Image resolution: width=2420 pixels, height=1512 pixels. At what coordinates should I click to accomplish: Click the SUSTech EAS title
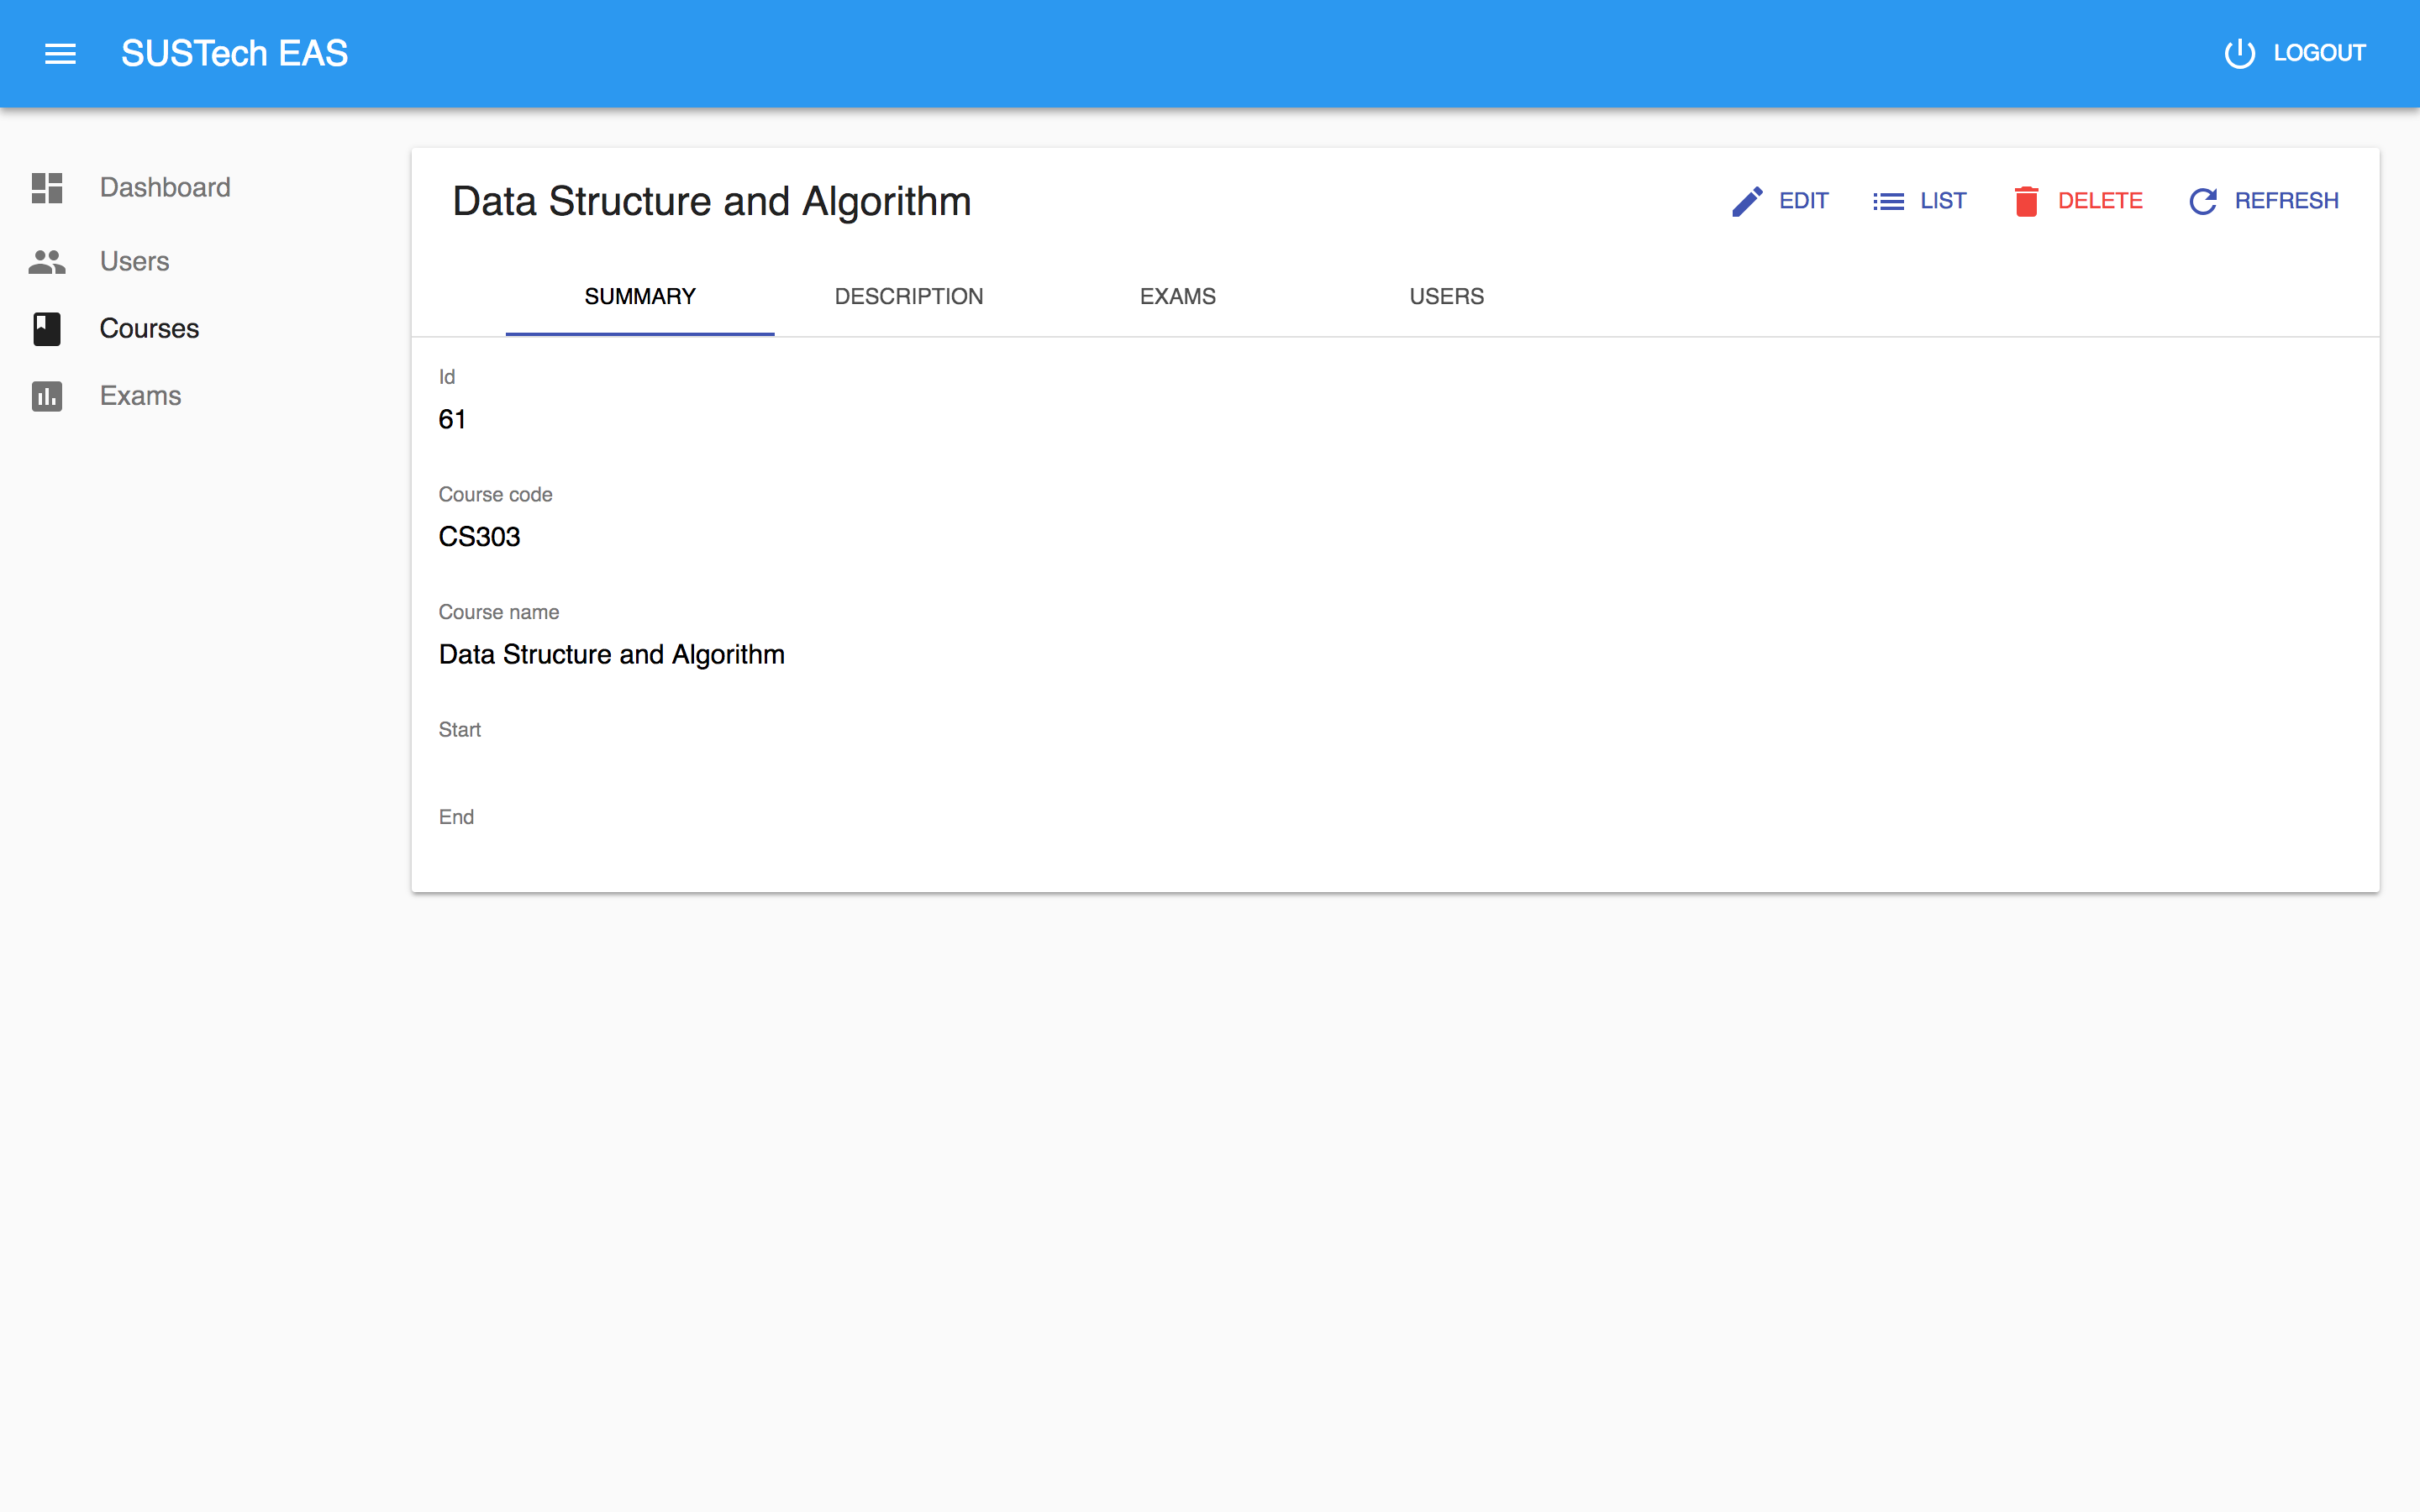point(234,54)
